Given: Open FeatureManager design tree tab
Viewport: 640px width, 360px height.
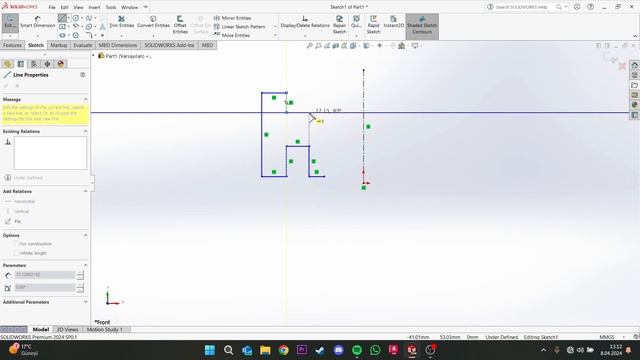Looking at the screenshot, I should (7, 64).
